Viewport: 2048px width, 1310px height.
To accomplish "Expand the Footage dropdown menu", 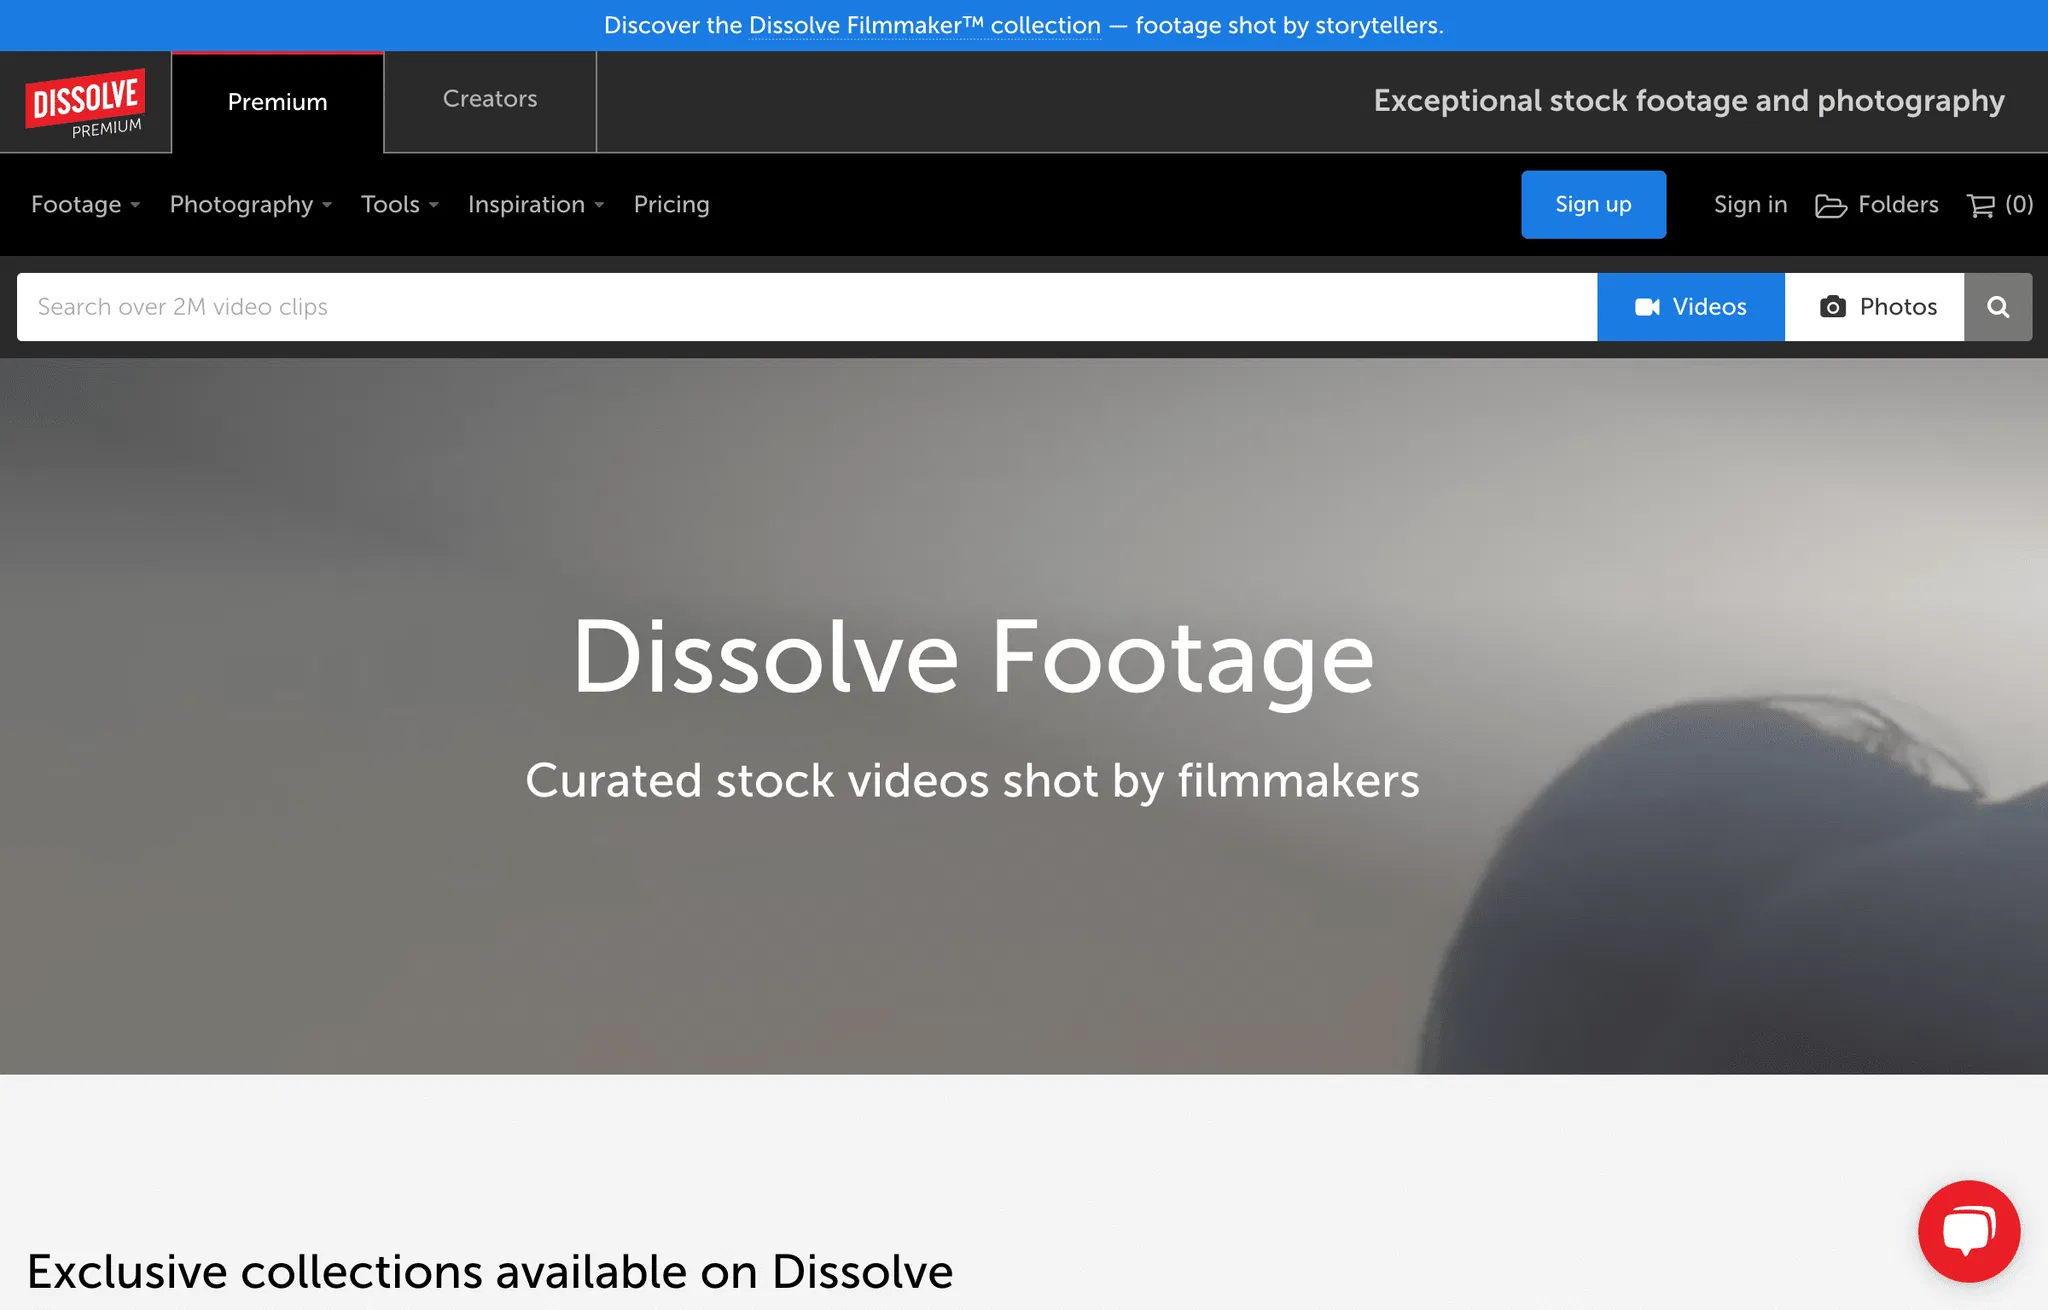I will [x=86, y=205].
